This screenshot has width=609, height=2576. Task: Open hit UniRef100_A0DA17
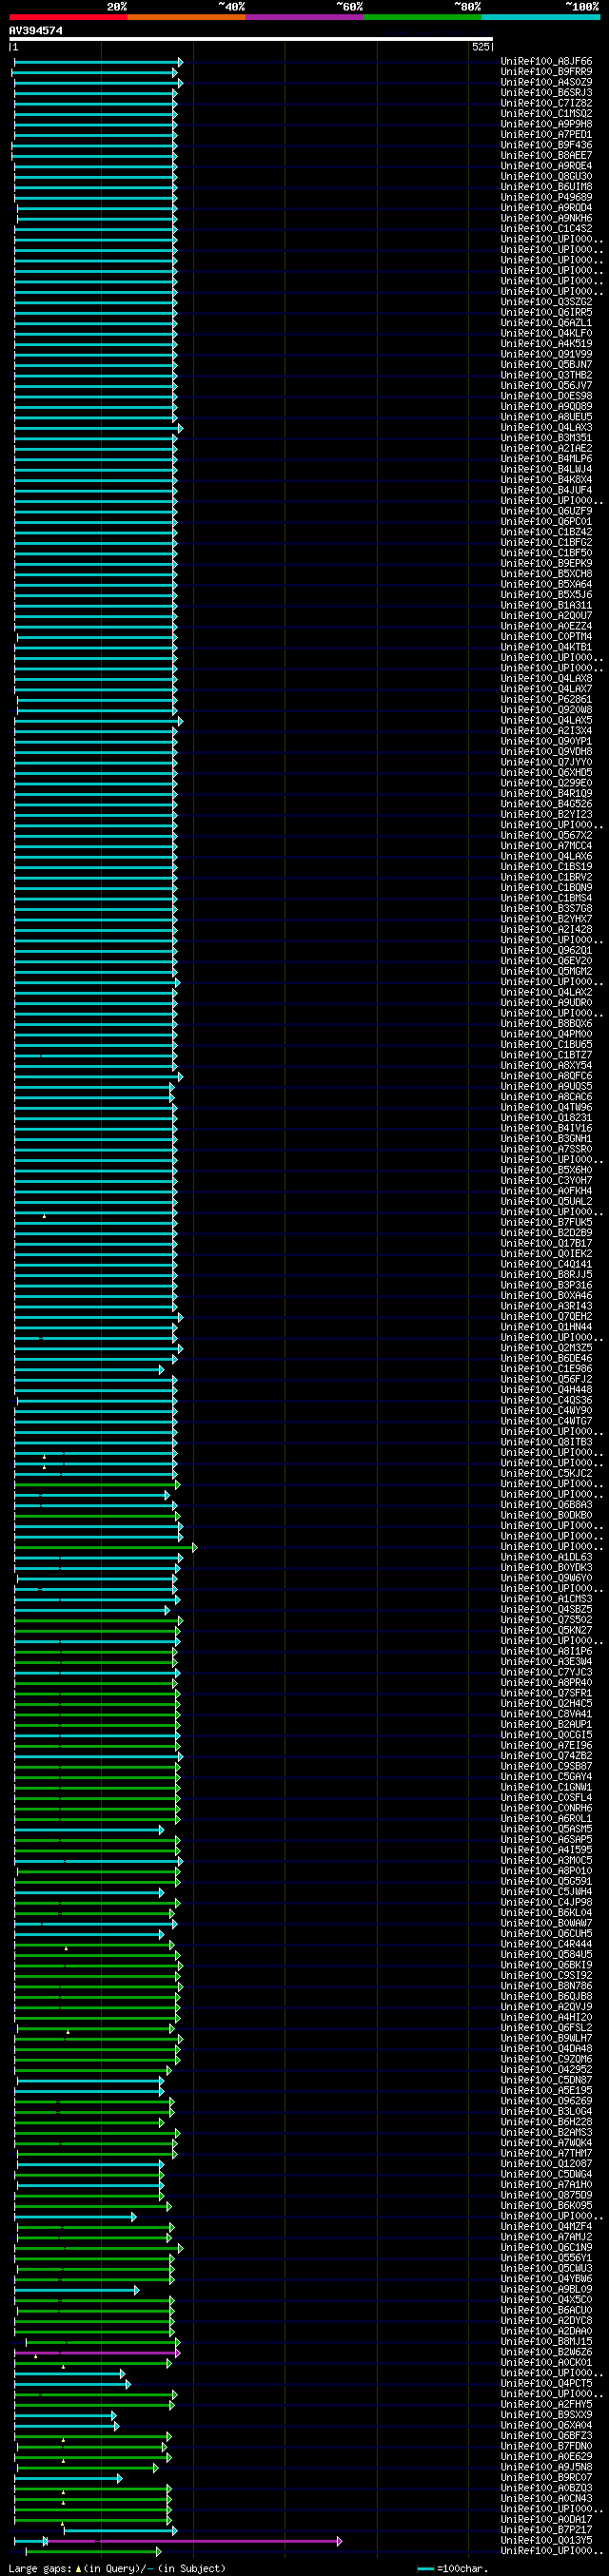point(546,2520)
